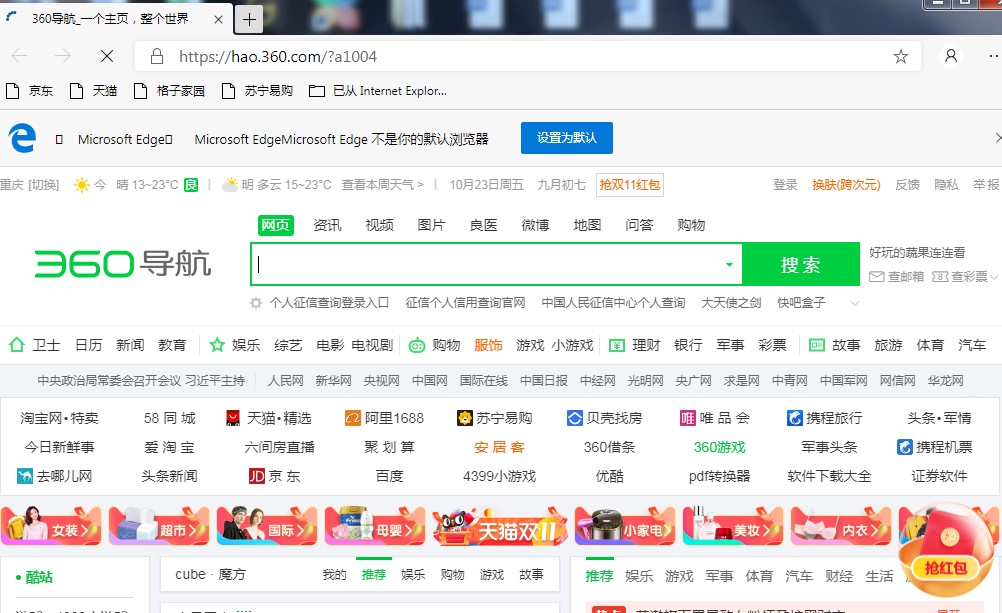
Task: Click inside the main search input box
Action: 480,264
